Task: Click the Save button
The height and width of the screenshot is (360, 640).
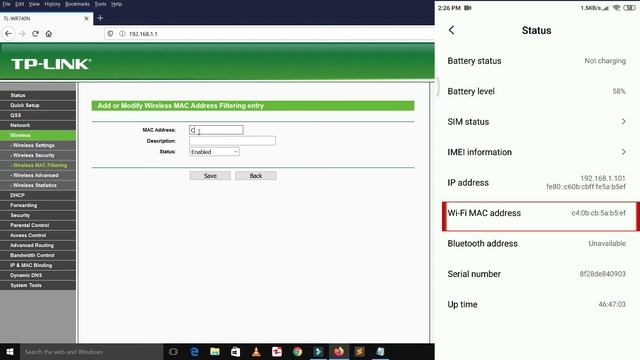Action: (210, 176)
